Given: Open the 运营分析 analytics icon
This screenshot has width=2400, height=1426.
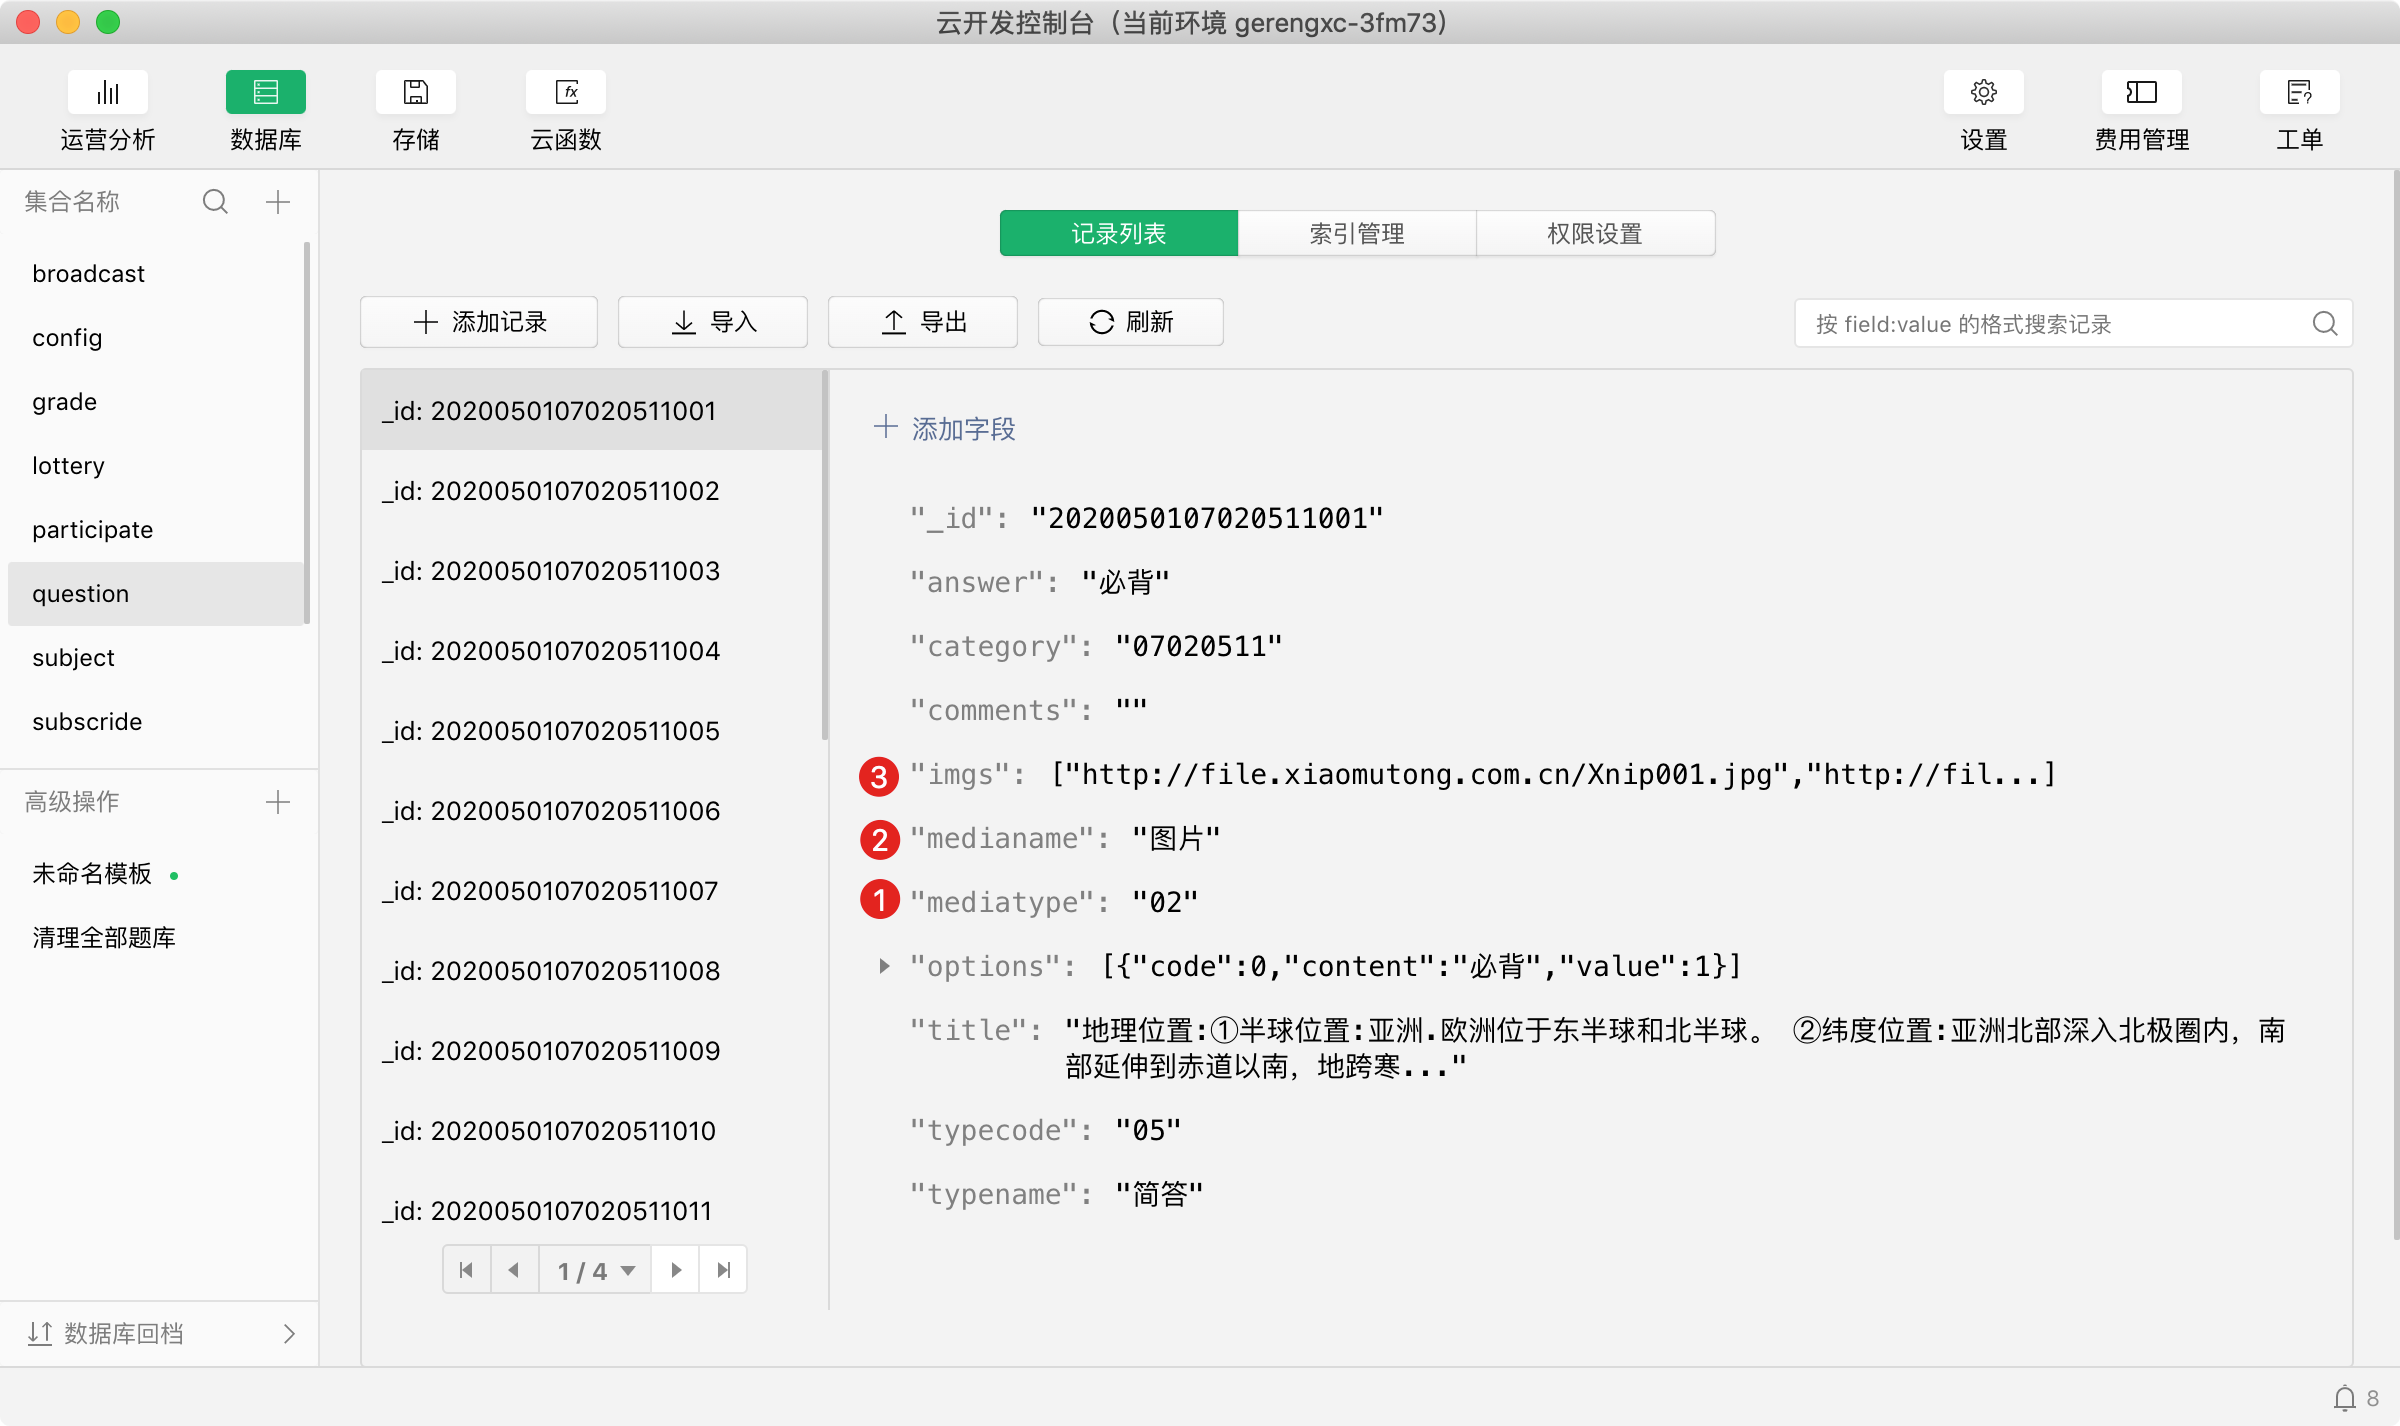Looking at the screenshot, I should 108,93.
